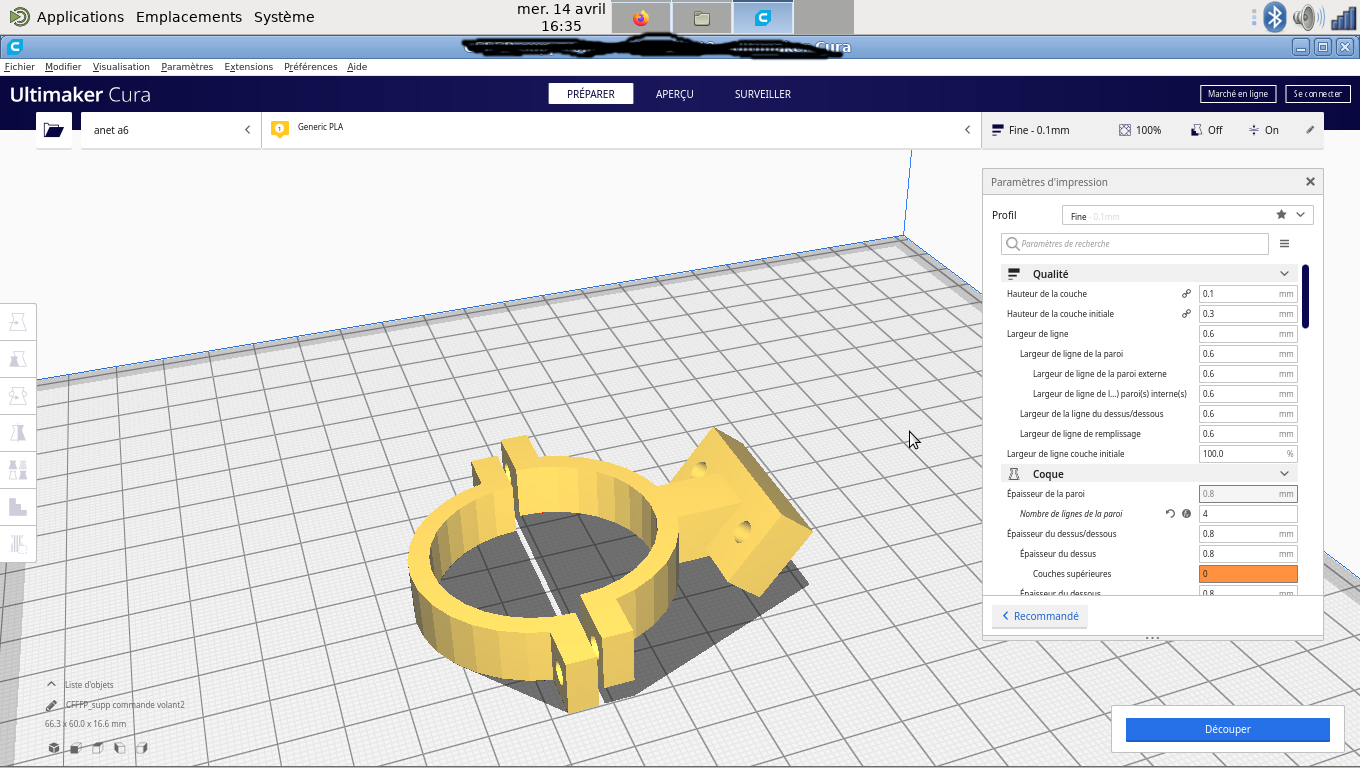The height and width of the screenshot is (768, 1360).
Task: Open the Marché en ligne button
Action: [1238, 94]
